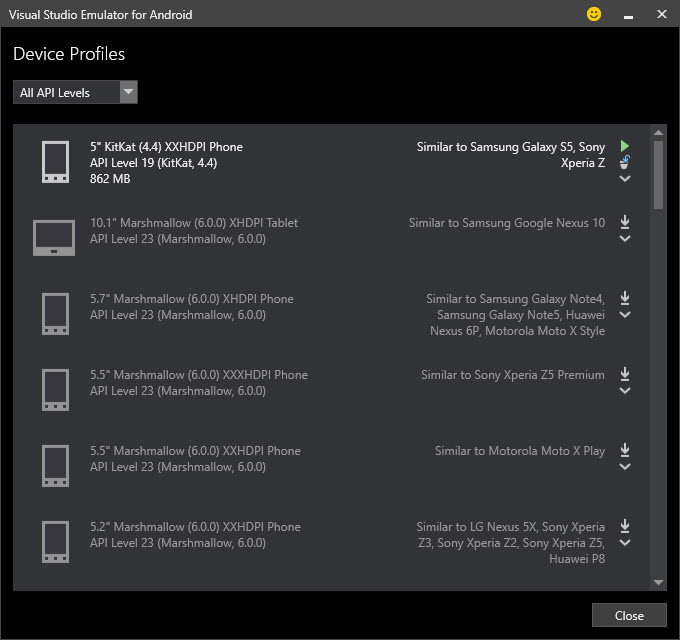Viewport: 680px width, 640px height.
Task: Click the scrollbar down arrow in device list
Action: click(658, 582)
